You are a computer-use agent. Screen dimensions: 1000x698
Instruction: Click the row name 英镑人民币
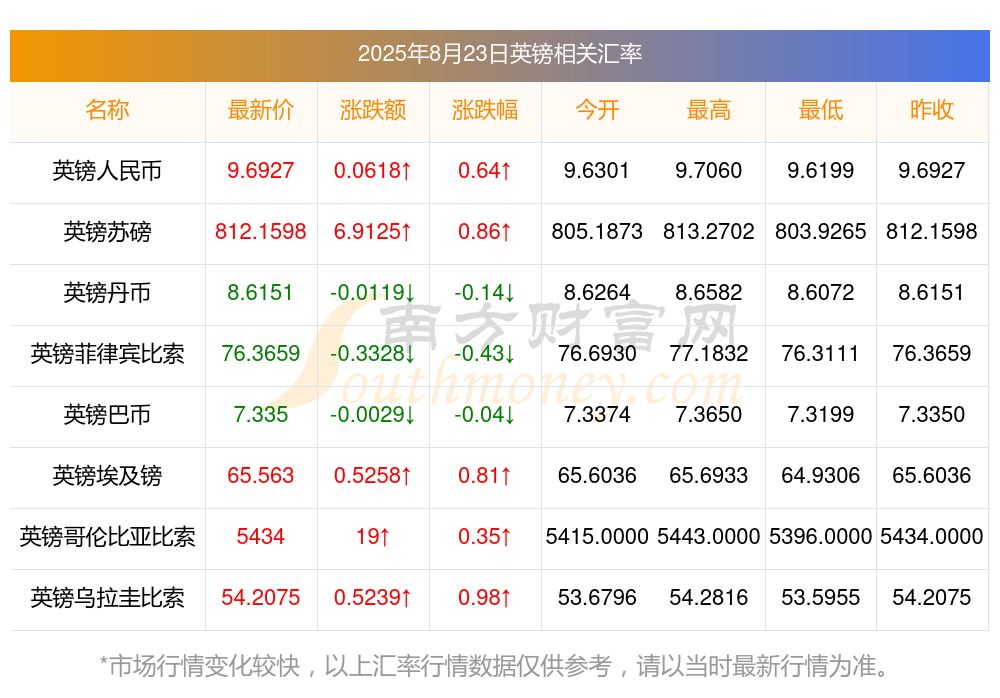107,170
